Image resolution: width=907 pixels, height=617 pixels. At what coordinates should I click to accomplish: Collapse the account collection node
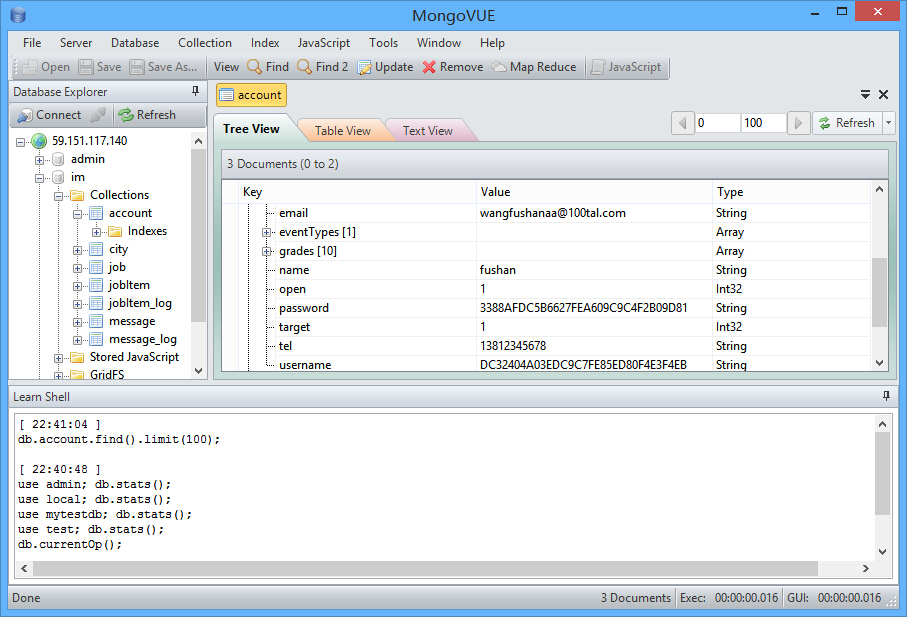78,214
